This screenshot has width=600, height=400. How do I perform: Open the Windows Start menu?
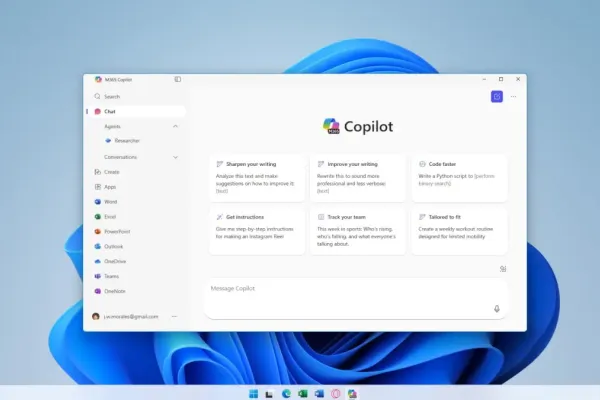253,394
